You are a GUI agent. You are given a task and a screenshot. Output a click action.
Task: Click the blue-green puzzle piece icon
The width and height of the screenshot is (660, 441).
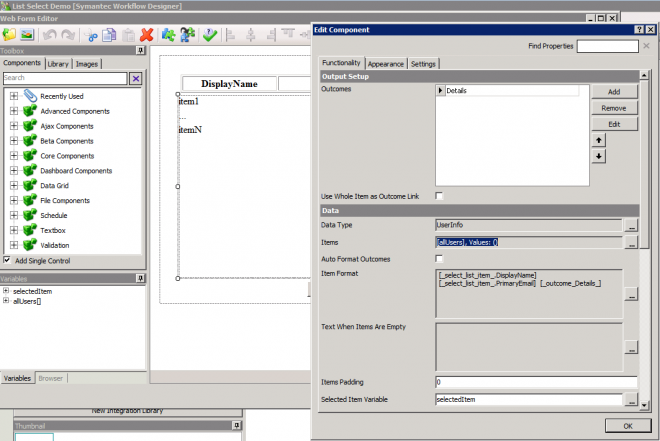[x=168, y=35]
